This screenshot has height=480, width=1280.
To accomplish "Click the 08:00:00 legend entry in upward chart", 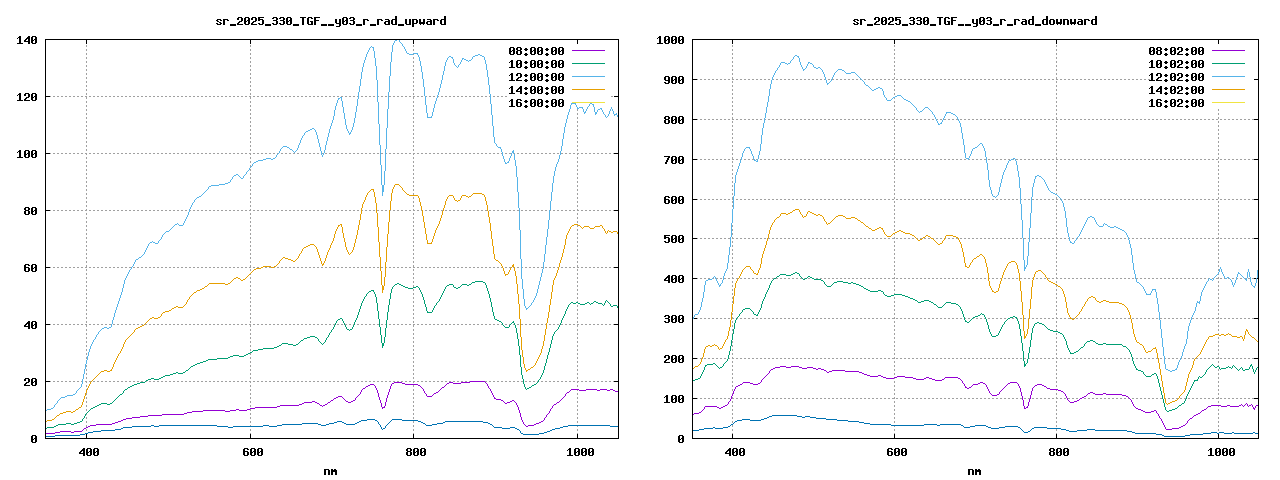I will pyautogui.click(x=536, y=51).
